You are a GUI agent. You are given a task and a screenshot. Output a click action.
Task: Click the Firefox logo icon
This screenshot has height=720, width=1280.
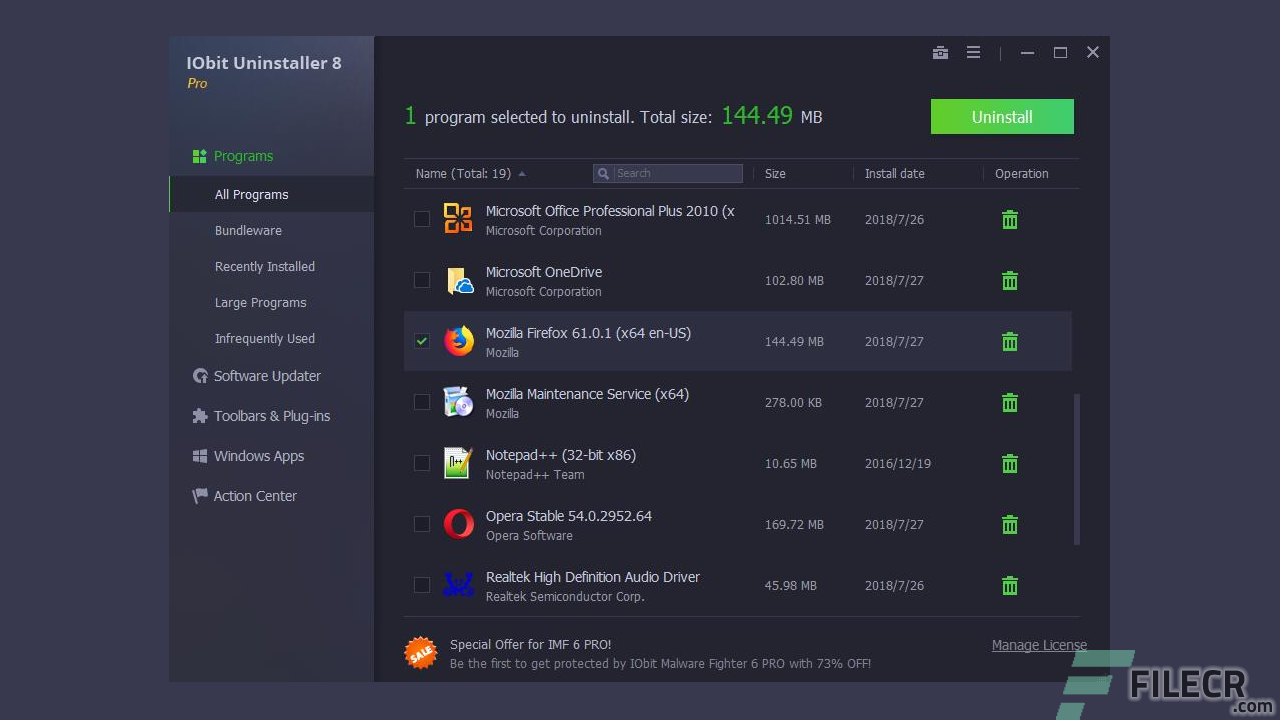pyautogui.click(x=458, y=341)
